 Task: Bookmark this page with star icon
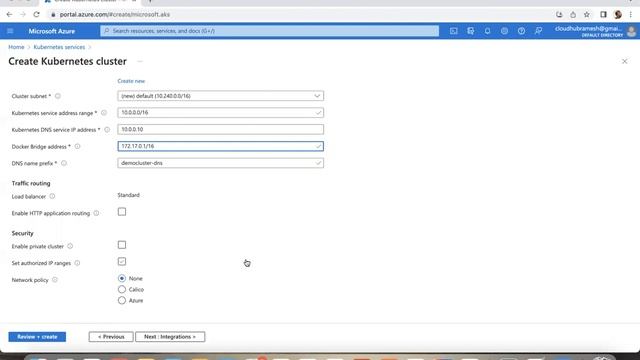pyautogui.click(x=587, y=14)
